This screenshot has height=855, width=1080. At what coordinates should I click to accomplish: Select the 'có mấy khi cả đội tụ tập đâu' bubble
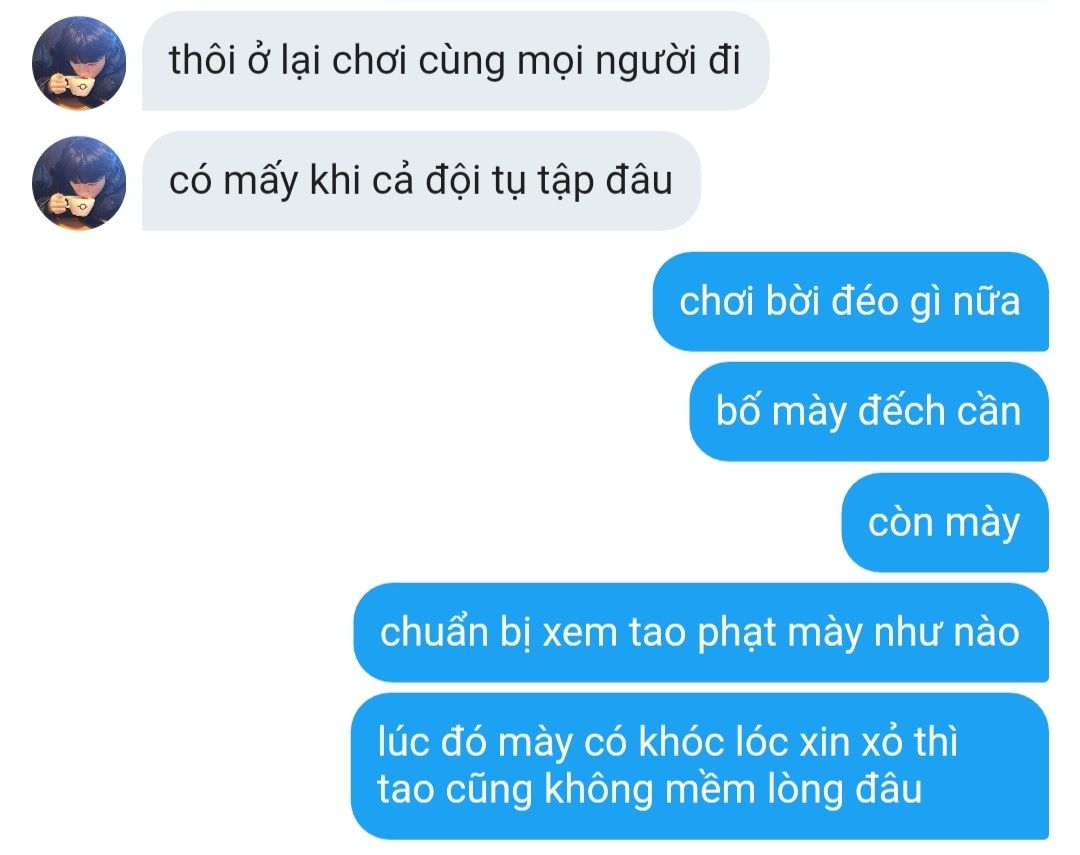421,181
